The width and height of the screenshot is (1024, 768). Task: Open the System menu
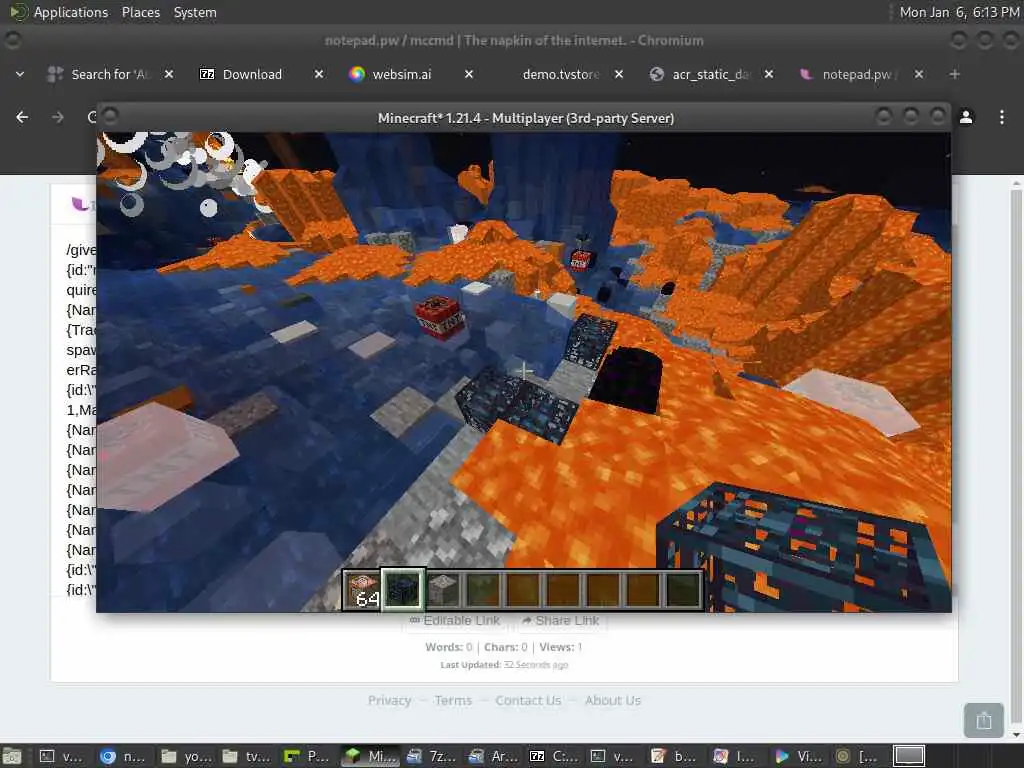click(195, 12)
